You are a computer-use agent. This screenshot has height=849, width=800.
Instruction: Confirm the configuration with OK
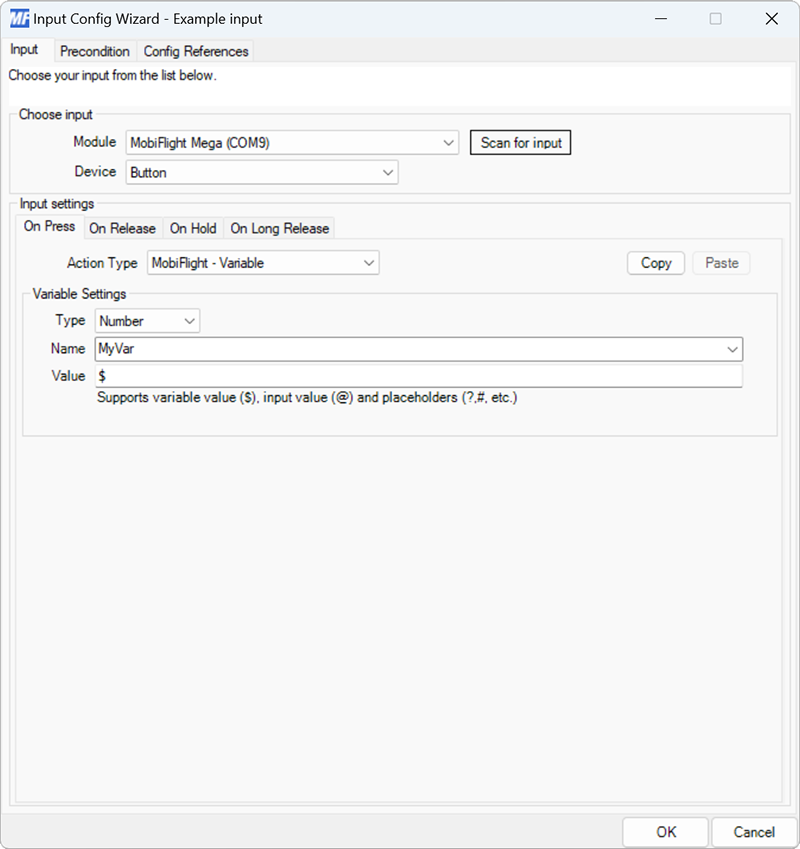666,832
